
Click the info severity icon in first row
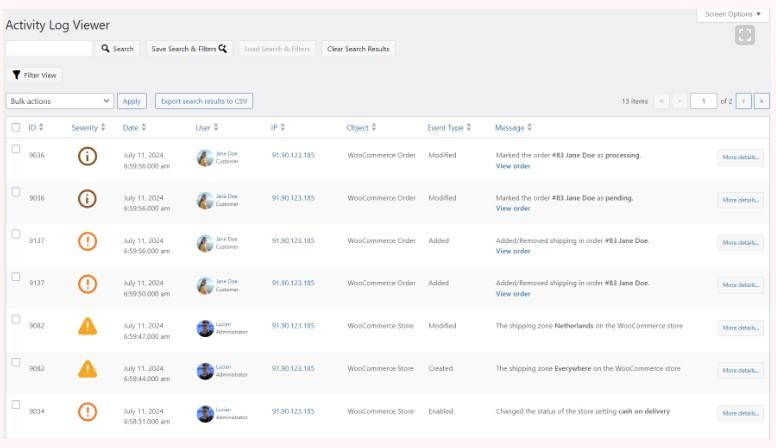tap(87, 157)
